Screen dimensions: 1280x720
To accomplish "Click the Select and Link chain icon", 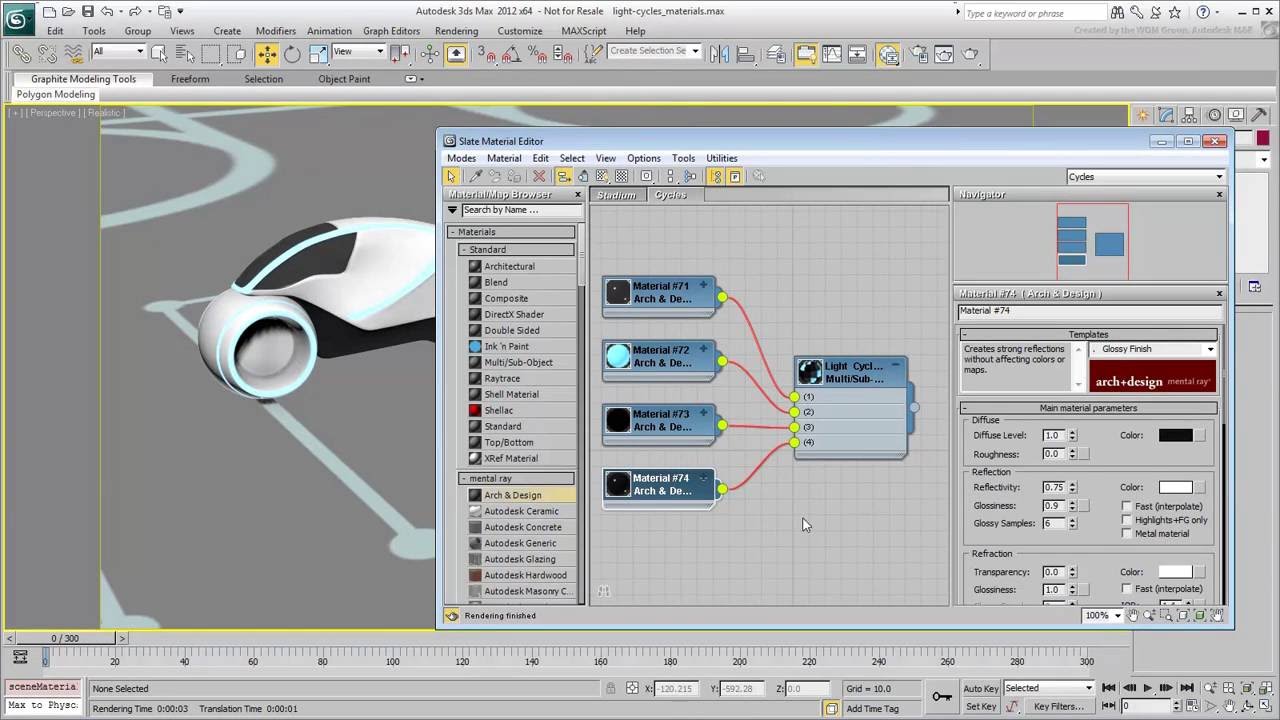I will [x=21, y=54].
